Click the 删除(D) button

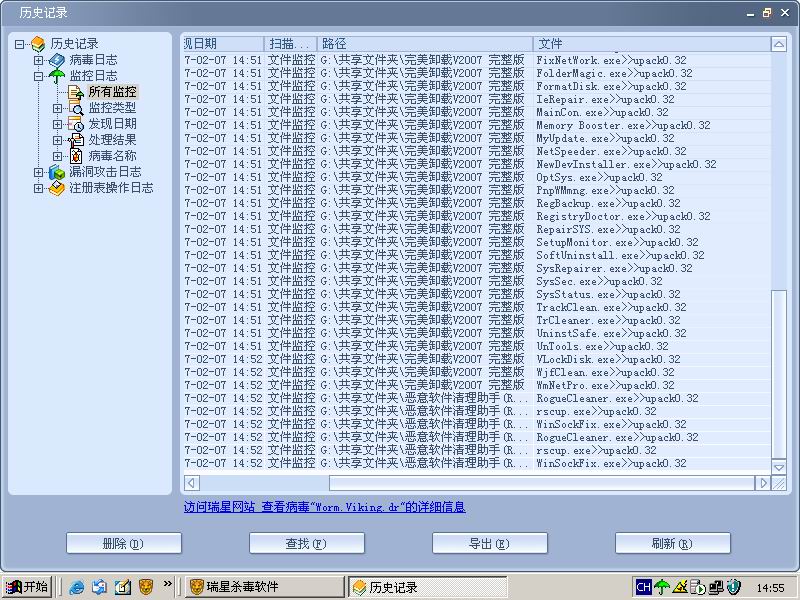pos(124,543)
